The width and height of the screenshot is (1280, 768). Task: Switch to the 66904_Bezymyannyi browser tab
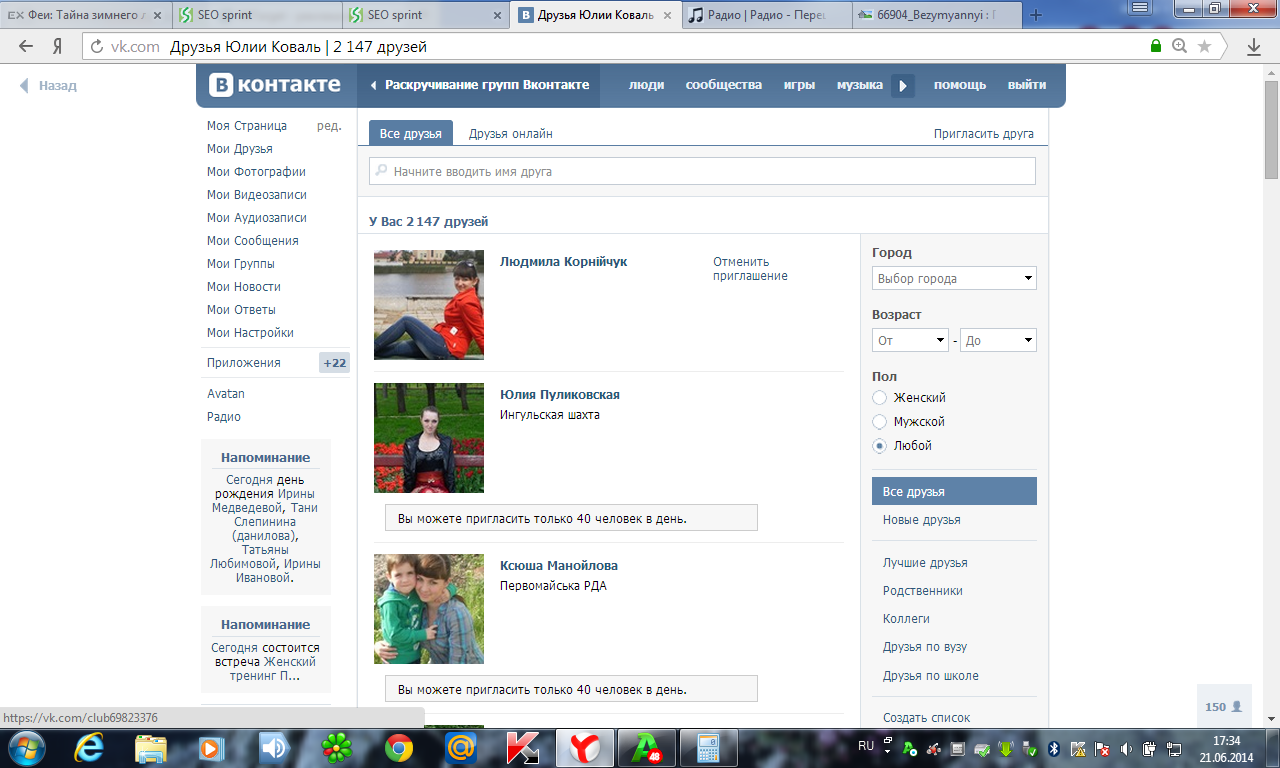point(937,15)
